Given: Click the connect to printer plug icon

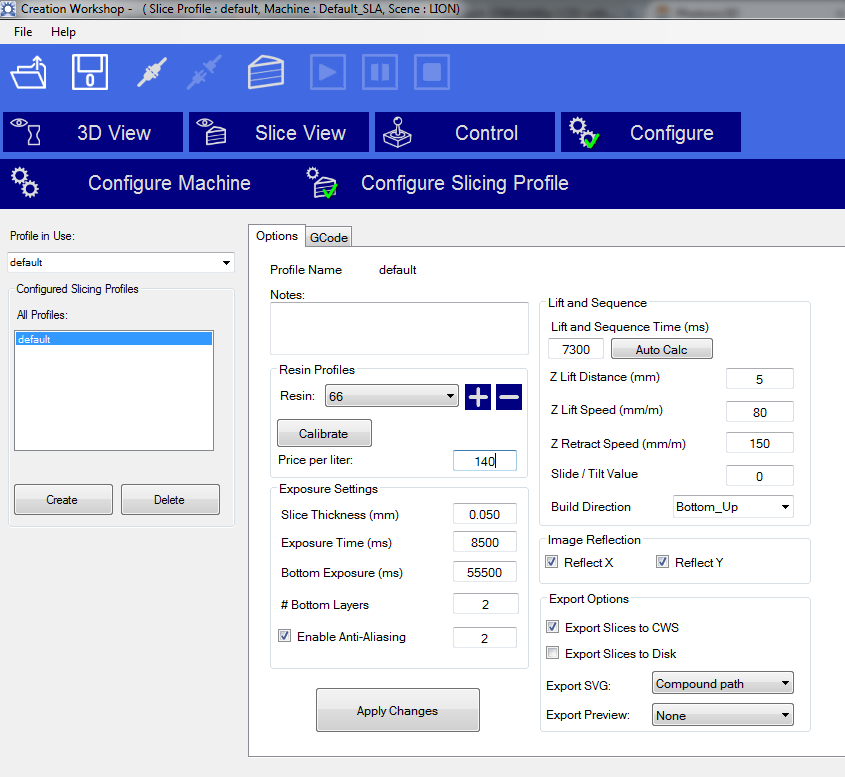Looking at the screenshot, I should coord(151,72).
